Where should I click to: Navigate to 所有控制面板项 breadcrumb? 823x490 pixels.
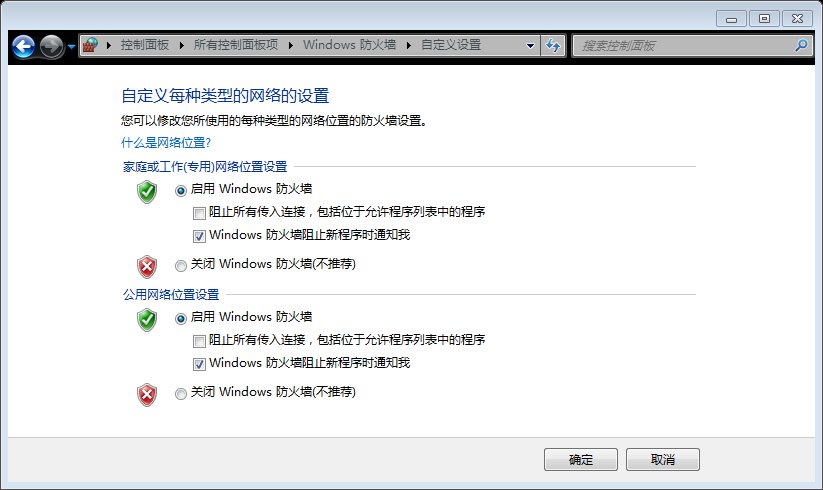tap(236, 45)
